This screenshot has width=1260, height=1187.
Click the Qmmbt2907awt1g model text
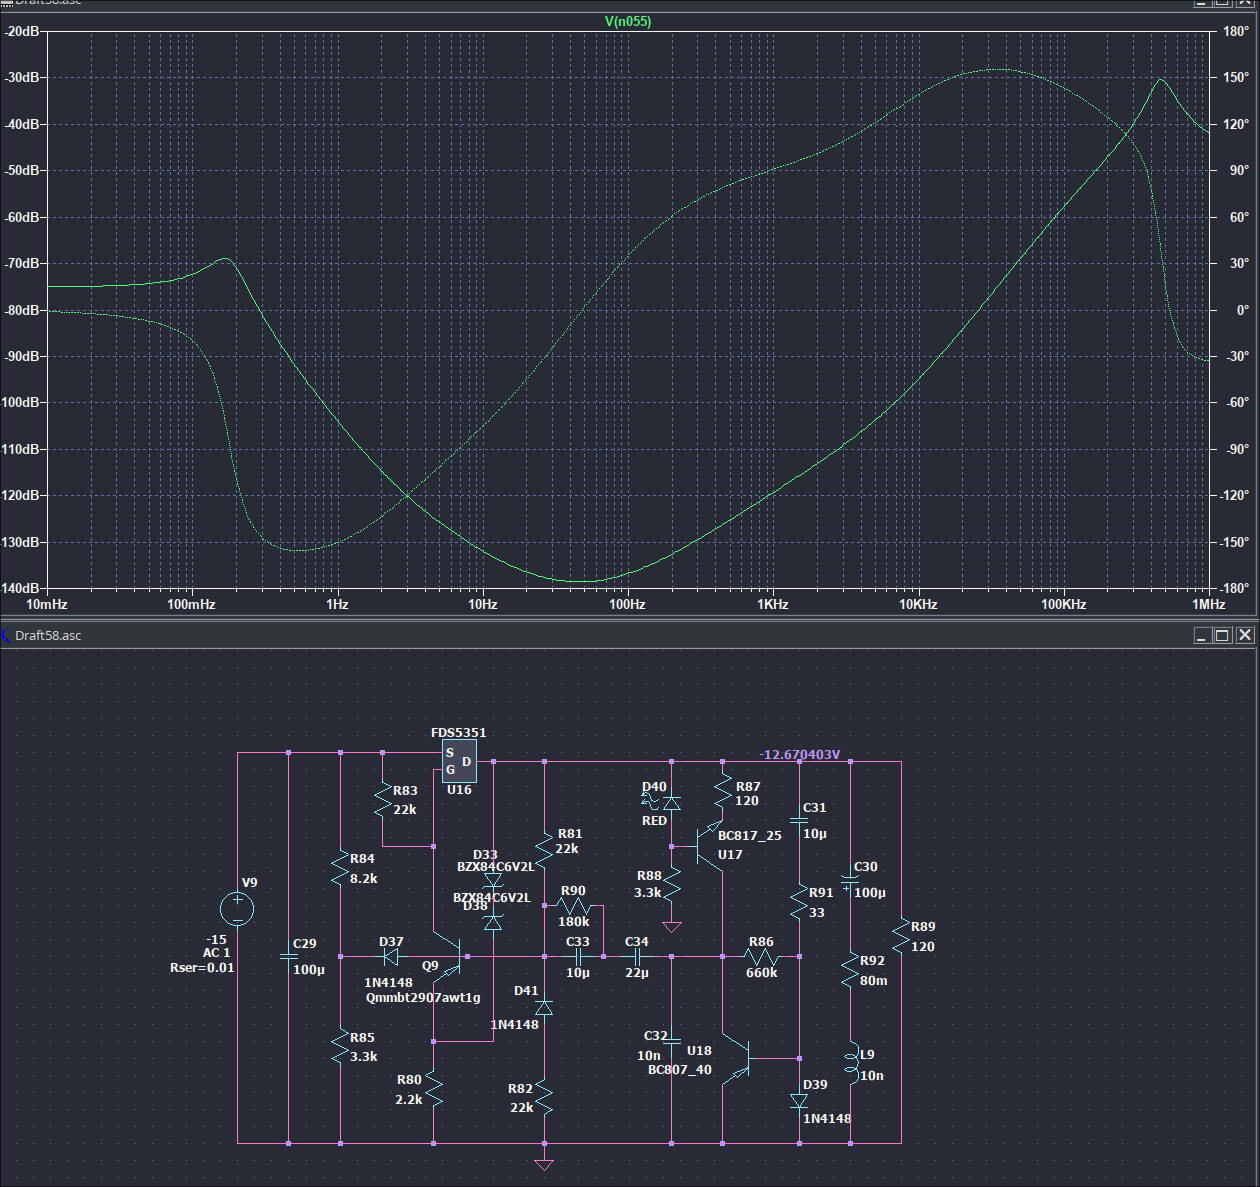[x=423, y=997]
